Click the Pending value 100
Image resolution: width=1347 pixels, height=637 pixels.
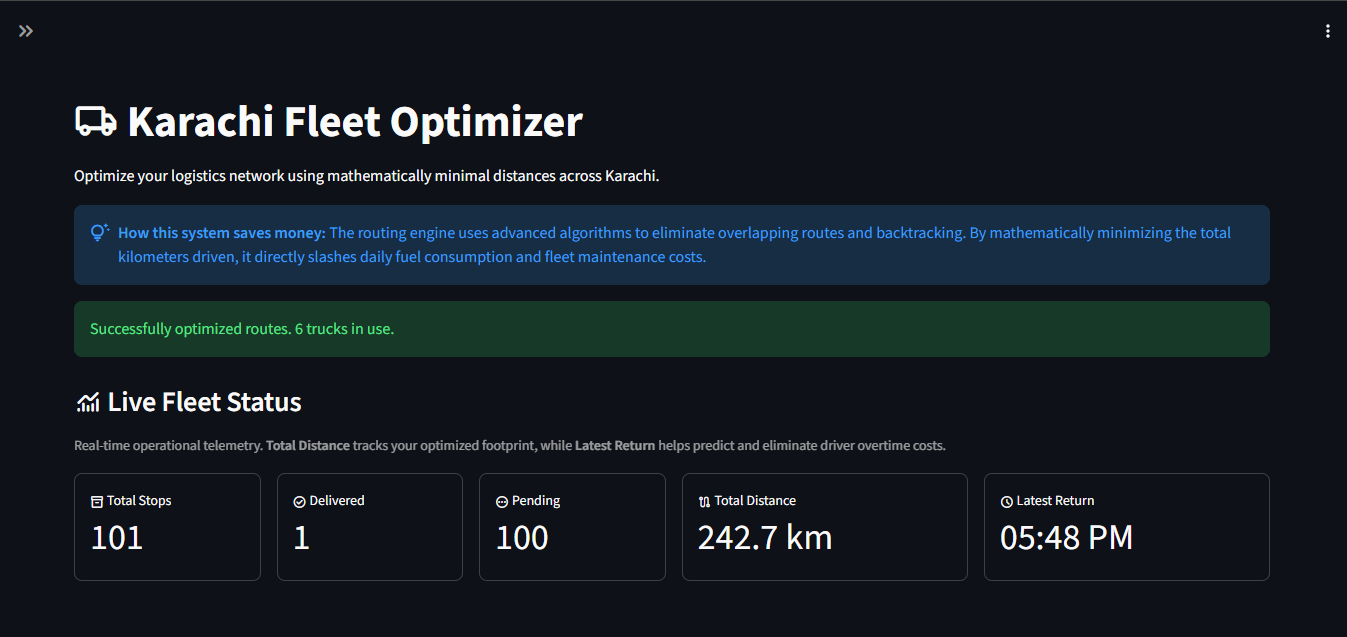tap(522, 538)
